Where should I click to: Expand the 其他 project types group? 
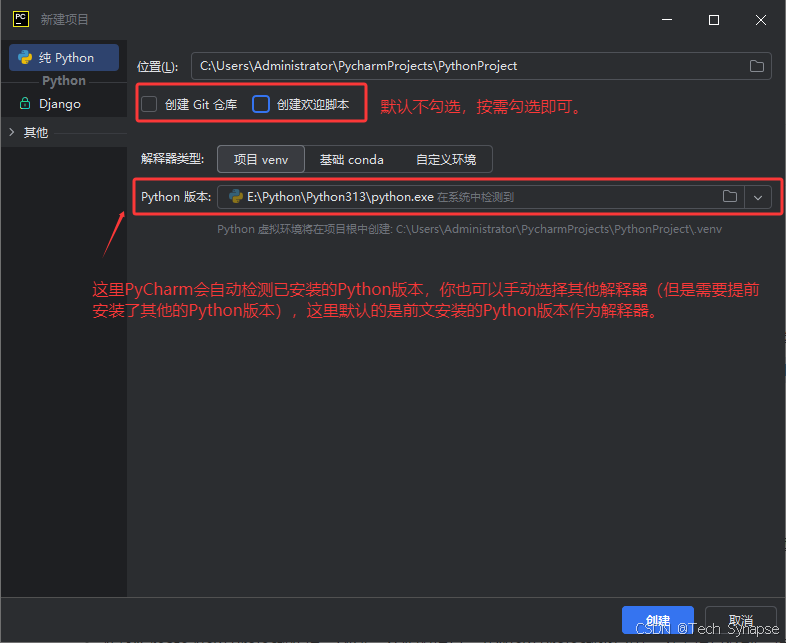(12, 132)
